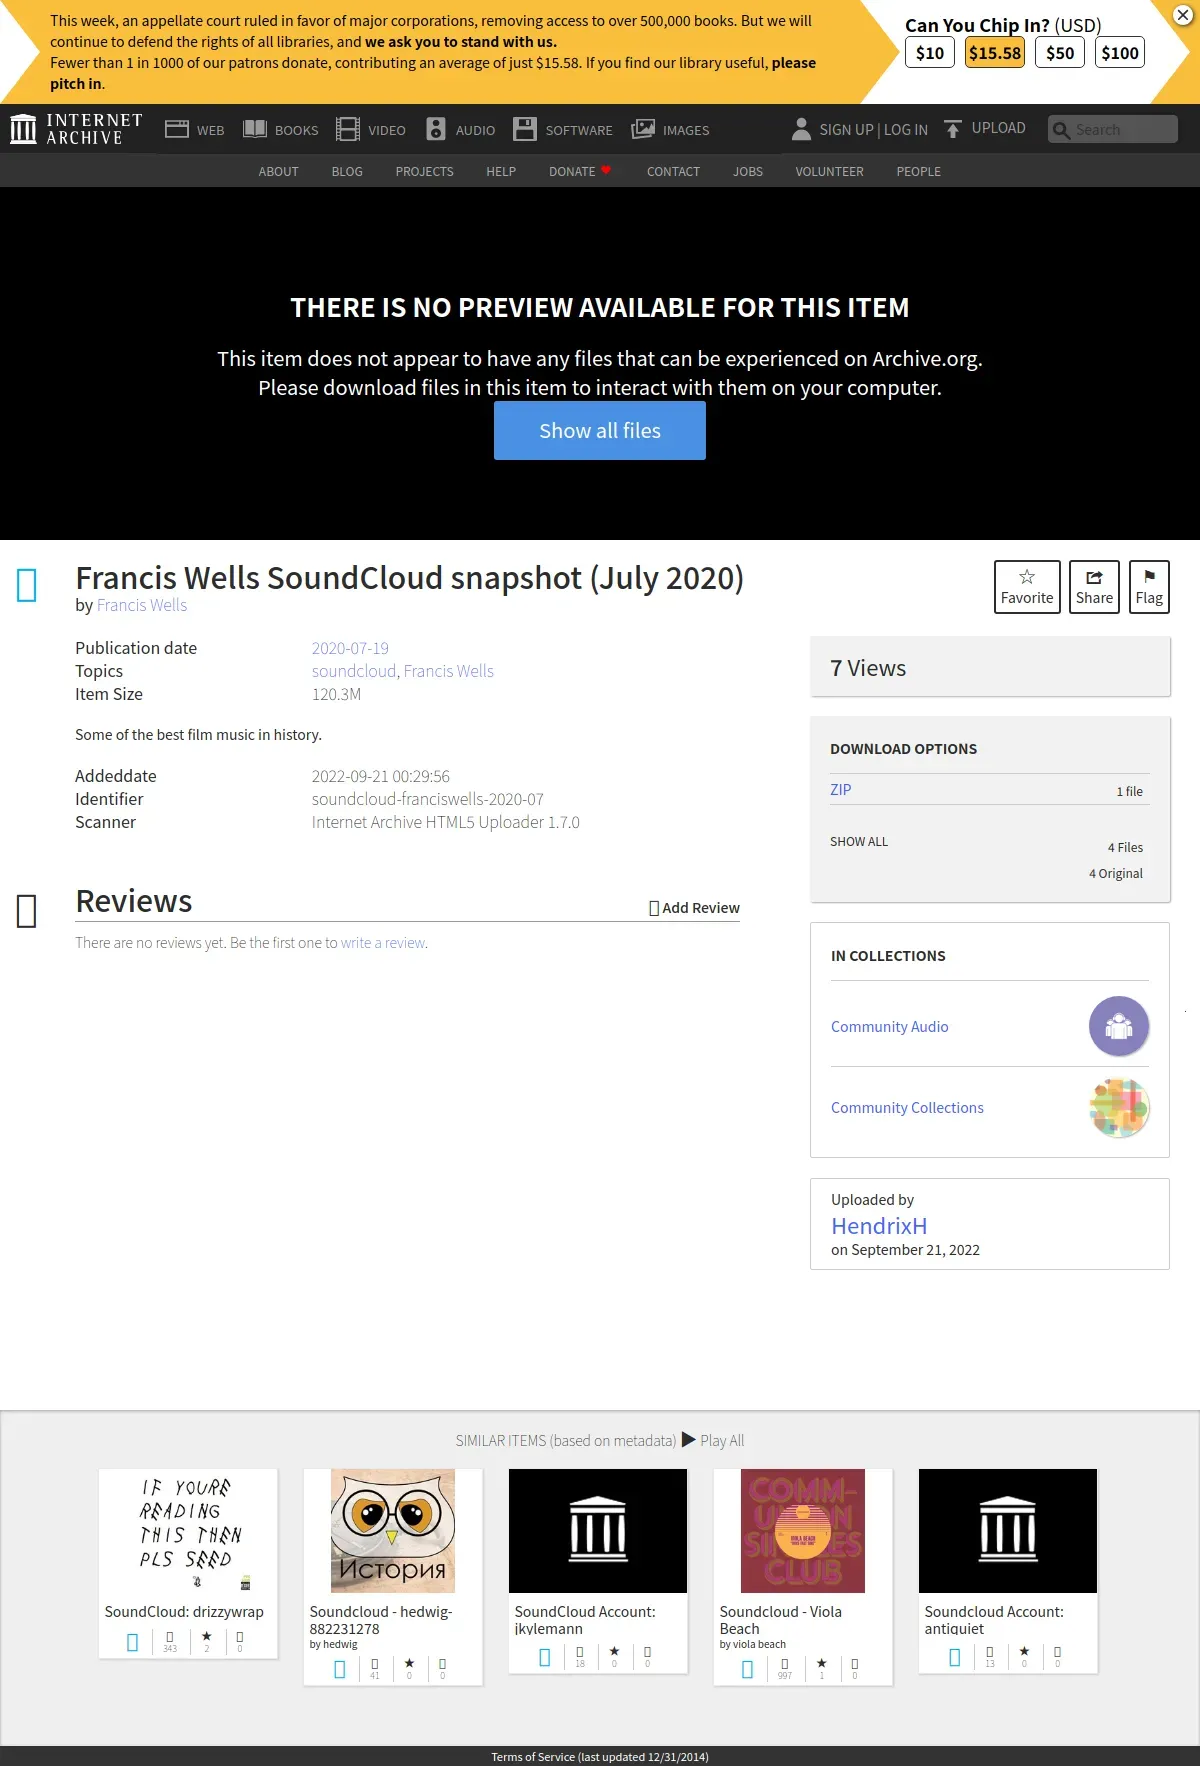The width and height of the screenshot is (1200, 1766).
Task: Open the About menu item
Action: (278, 172)
